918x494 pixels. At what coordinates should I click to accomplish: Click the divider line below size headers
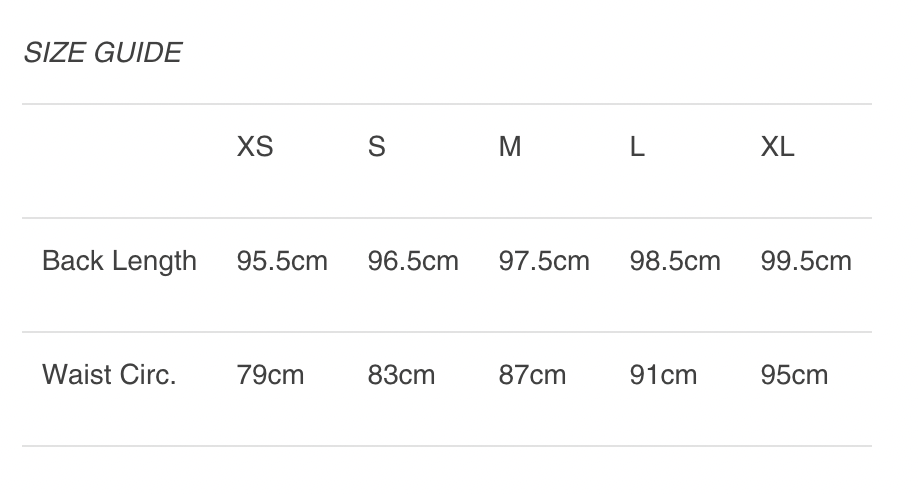[x=447, y=218]
